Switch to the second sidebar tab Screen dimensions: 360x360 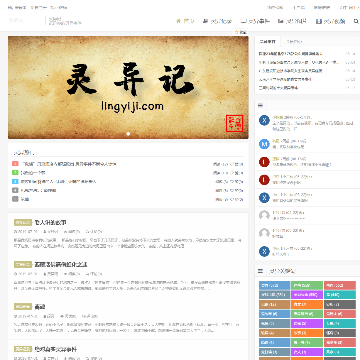294,42
